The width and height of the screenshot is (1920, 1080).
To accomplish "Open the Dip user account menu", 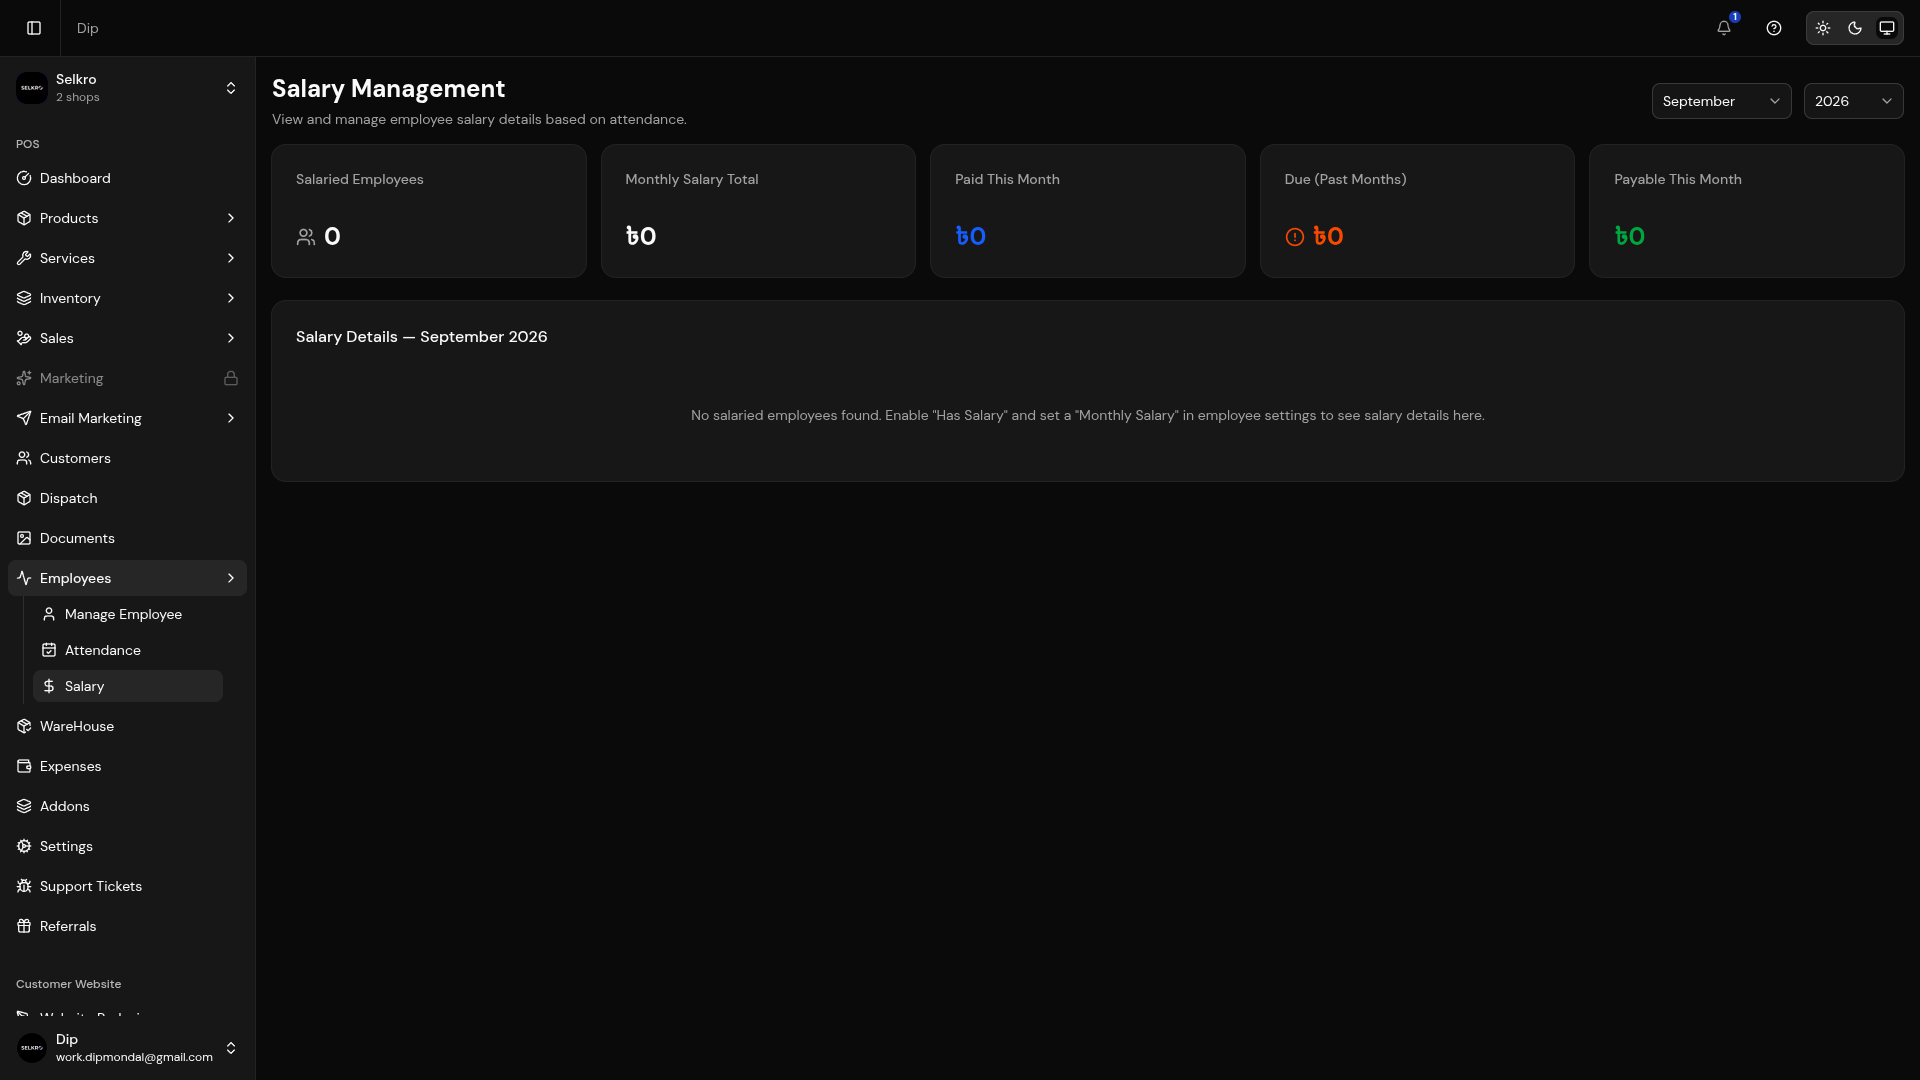I will click(x=127, y=1048).
